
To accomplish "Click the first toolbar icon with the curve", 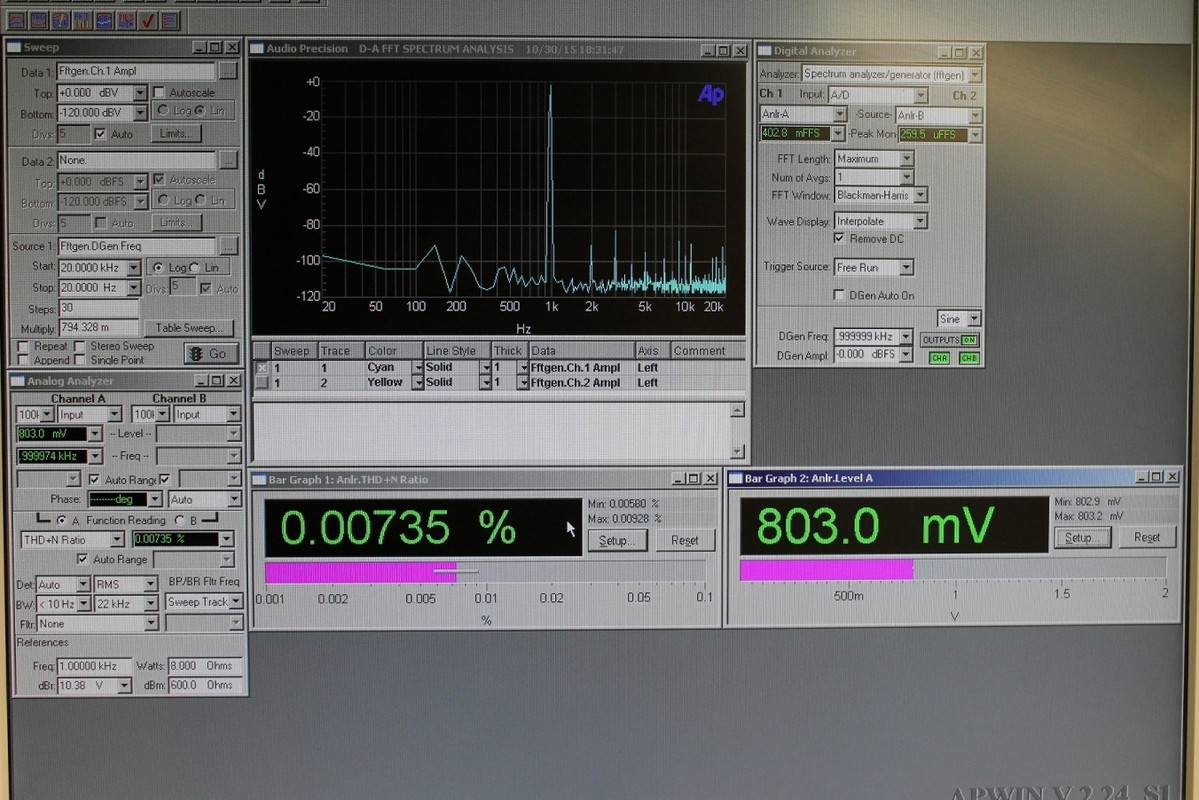I will point(16,20).
